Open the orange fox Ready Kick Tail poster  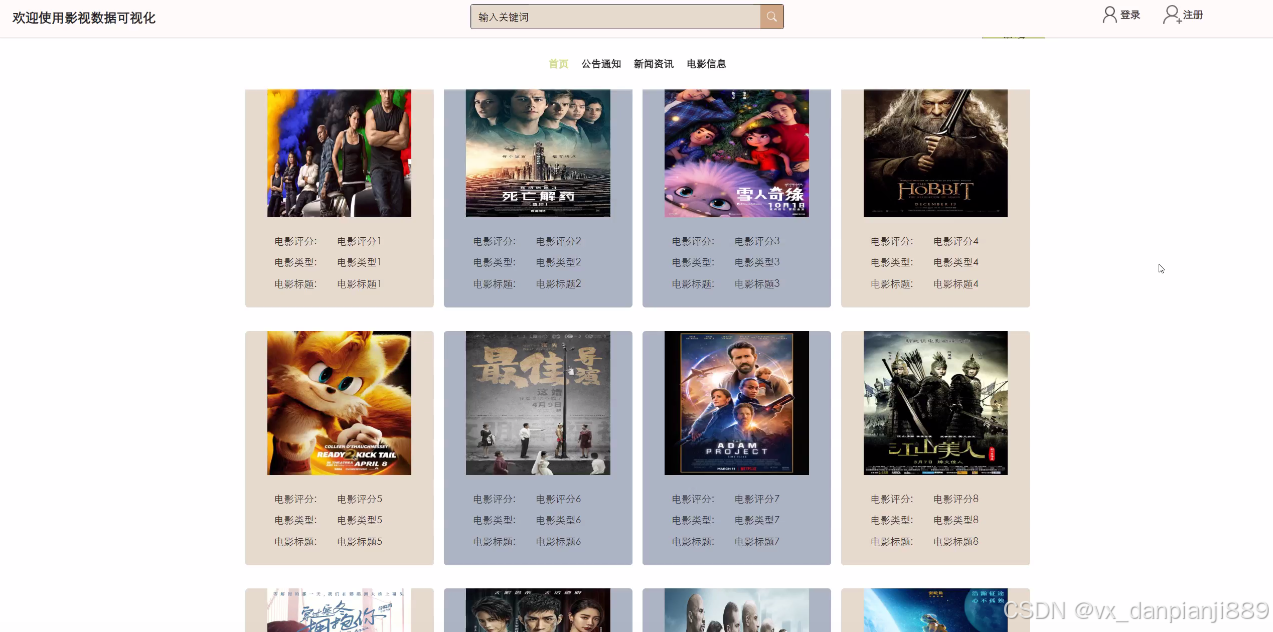(x=339, y=403)
